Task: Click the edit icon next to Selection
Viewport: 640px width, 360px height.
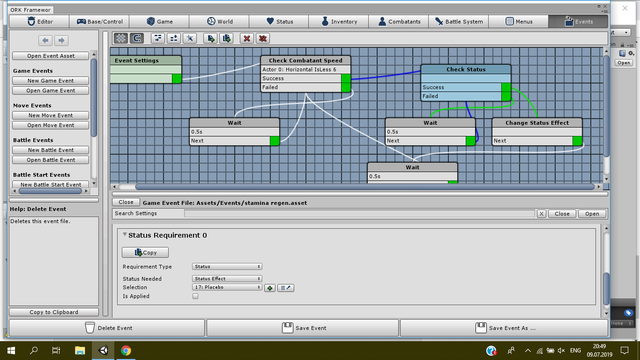Action: tap(286, 288)
